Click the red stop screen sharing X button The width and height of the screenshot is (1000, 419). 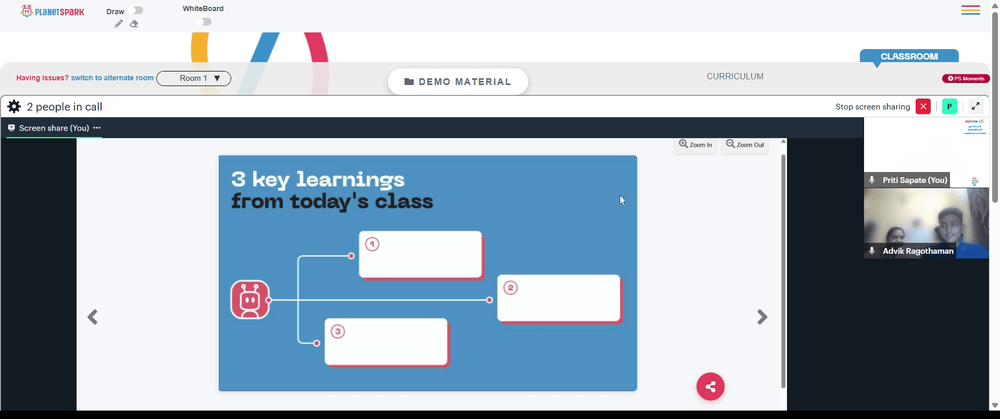923,107
